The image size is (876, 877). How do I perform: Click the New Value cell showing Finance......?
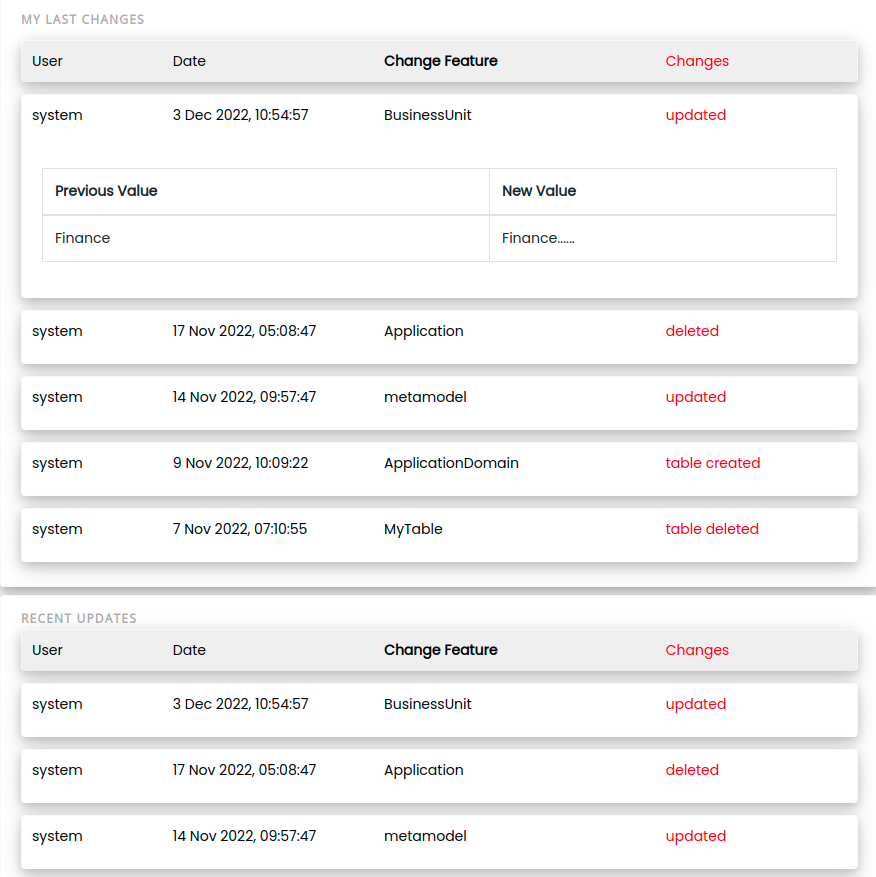(x=663, y=238)
